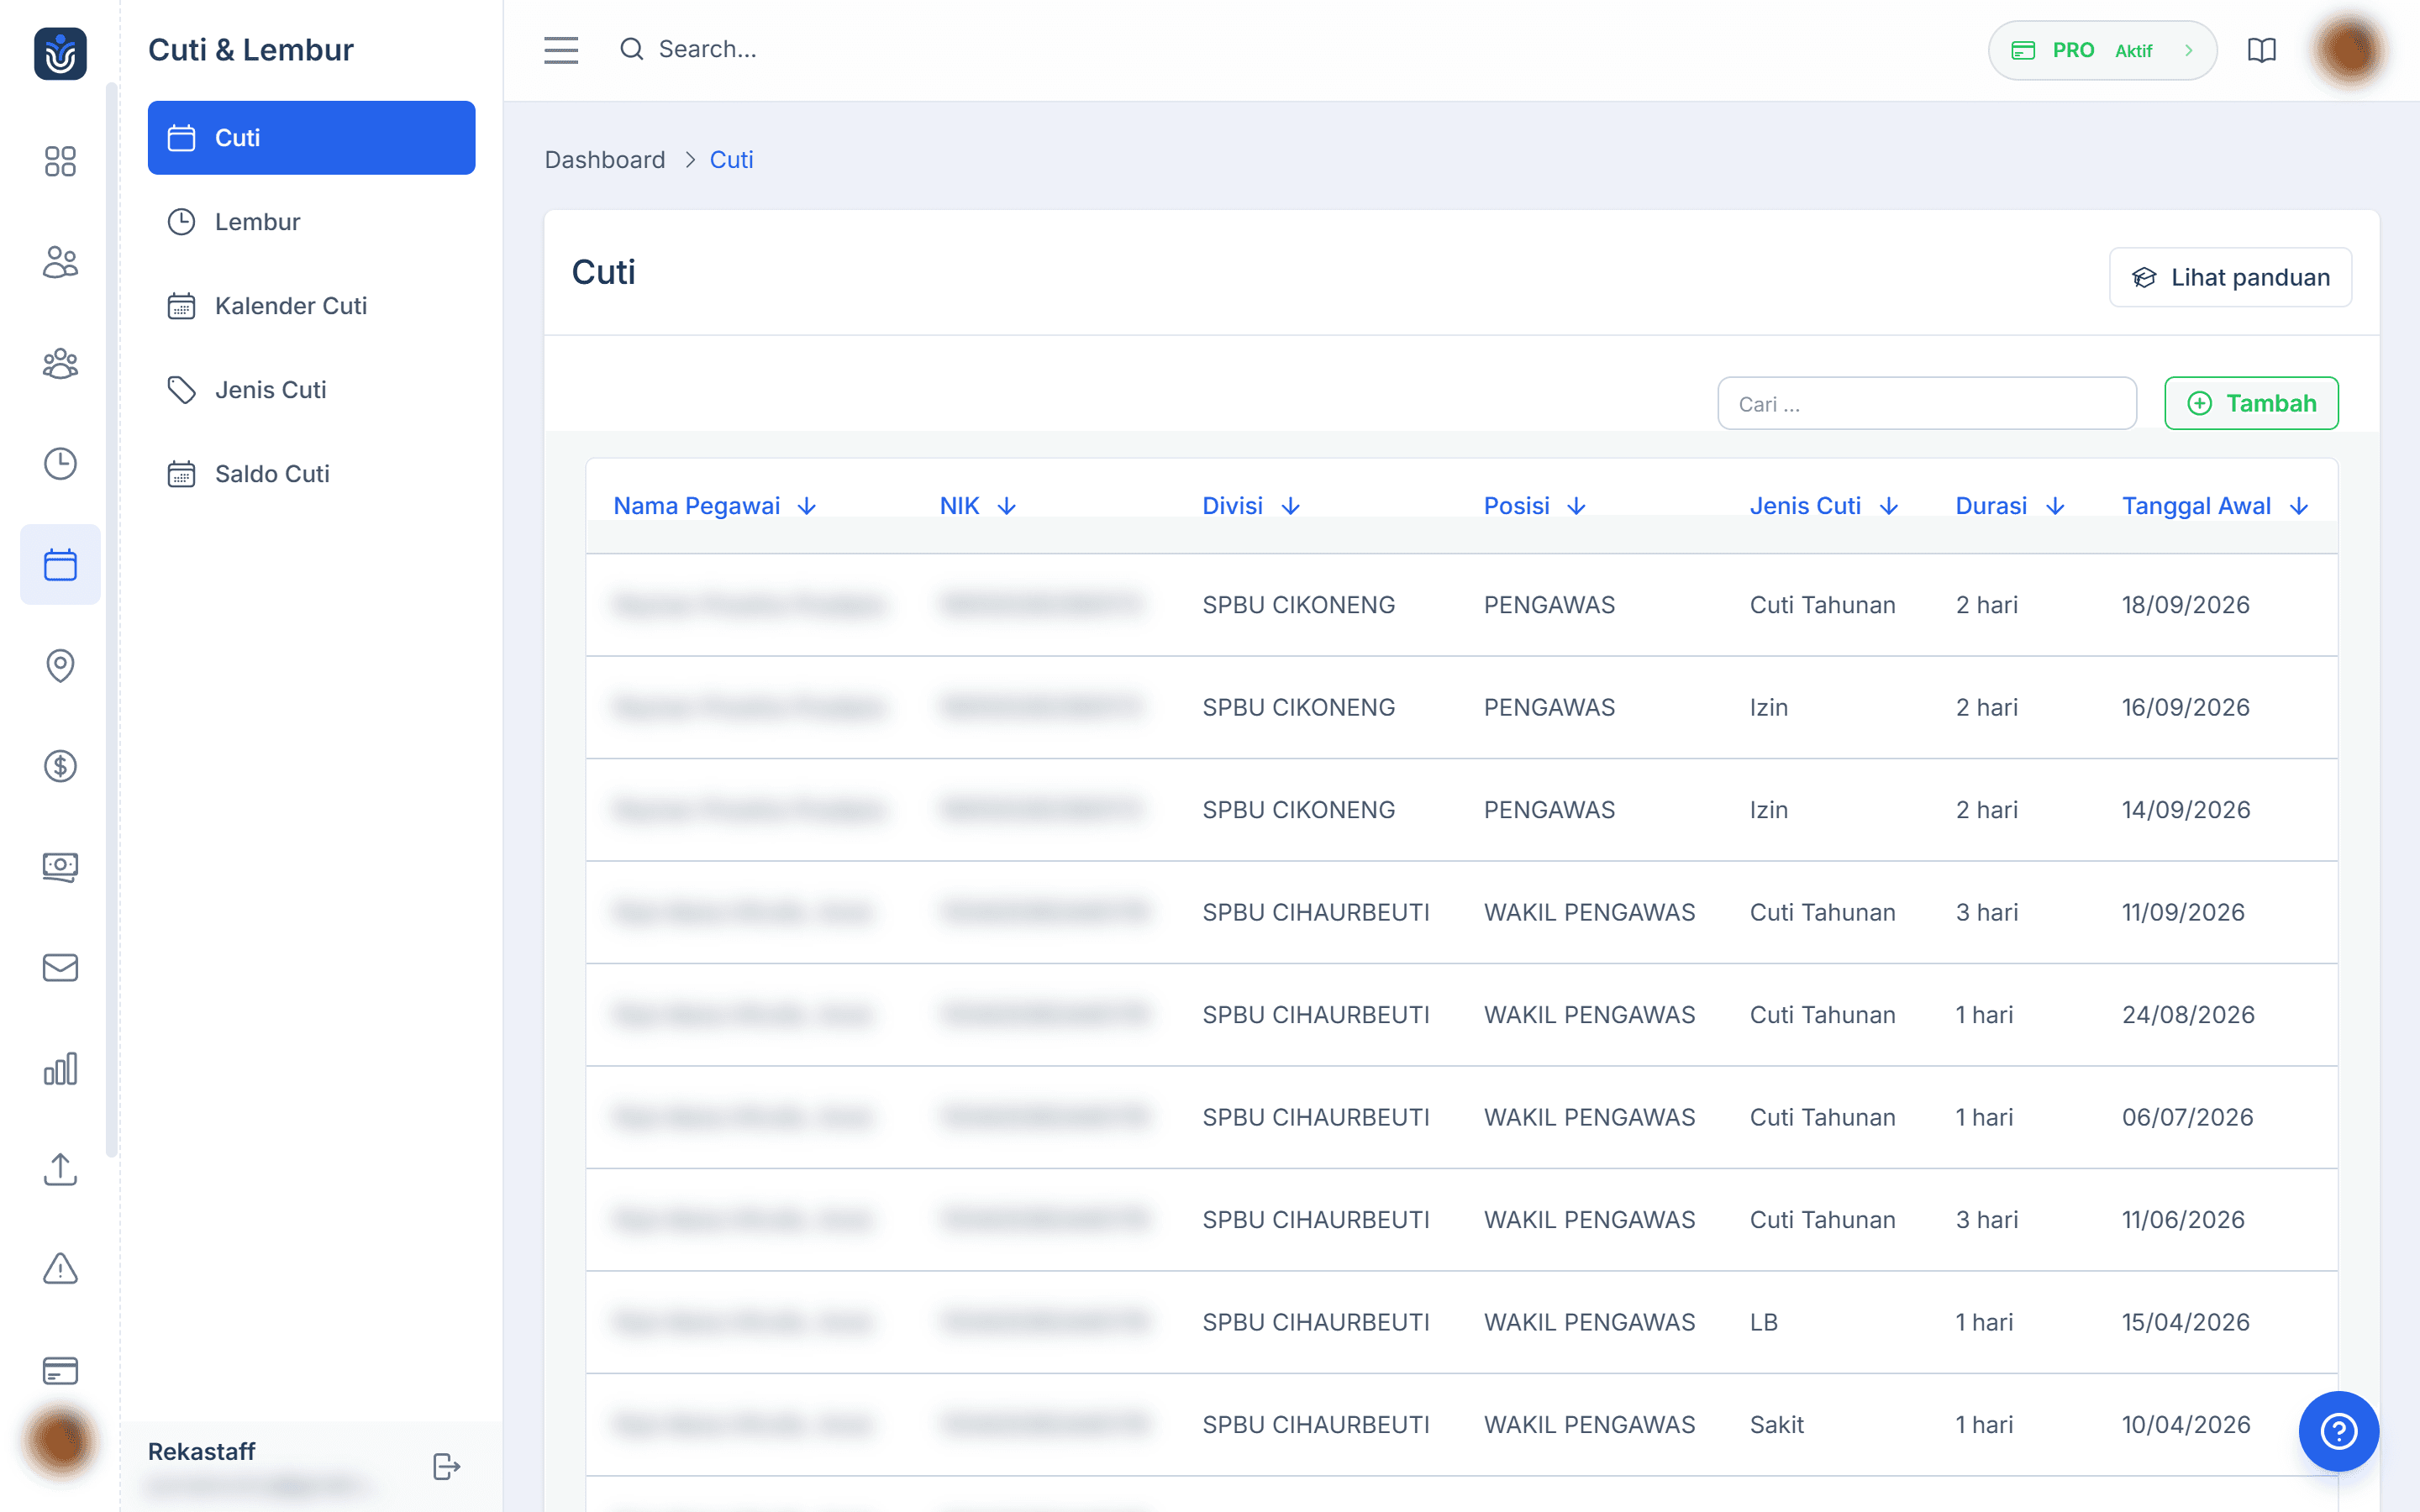
Task: Click the Sakit leave type cell
Action: [1777, 1425]
